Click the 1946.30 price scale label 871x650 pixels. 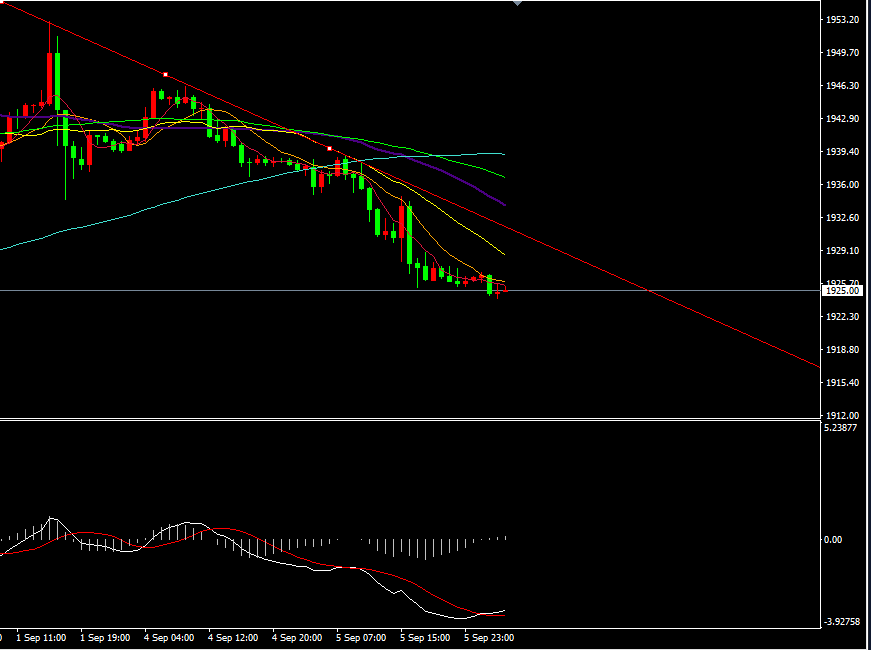tap(843, 86)
